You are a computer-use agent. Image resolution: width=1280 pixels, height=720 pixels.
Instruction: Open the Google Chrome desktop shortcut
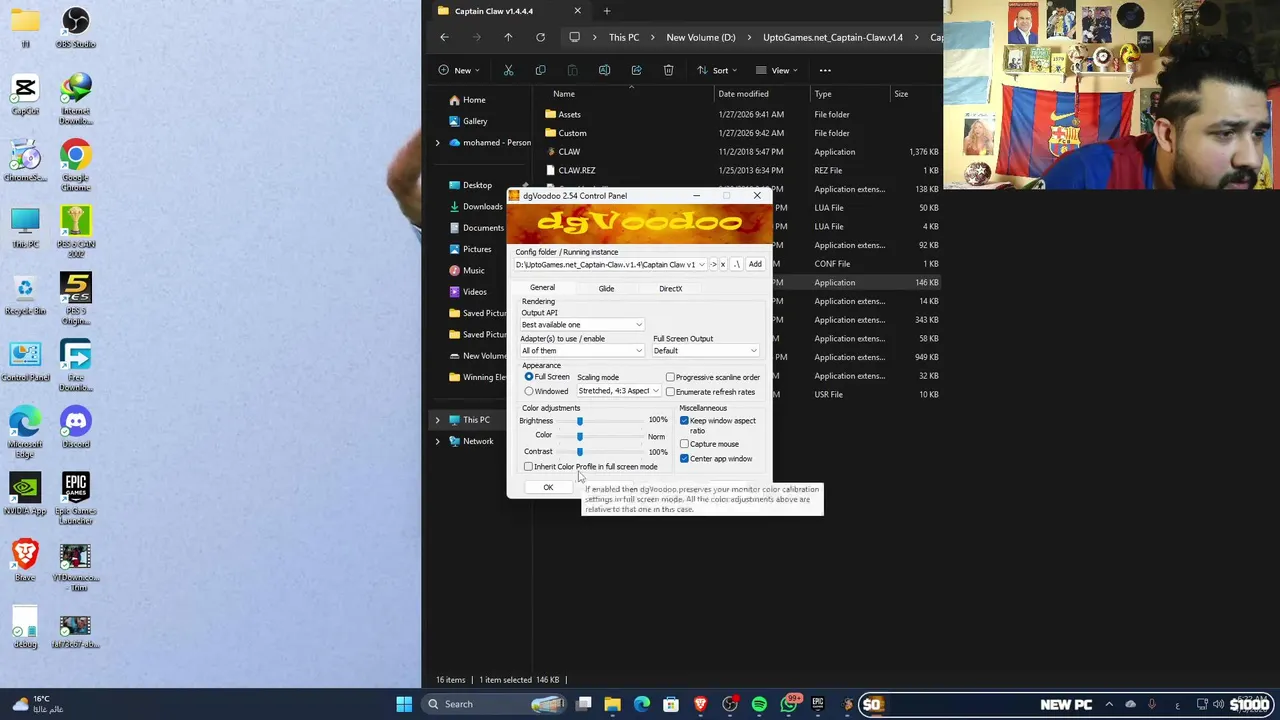click(76, 165)
